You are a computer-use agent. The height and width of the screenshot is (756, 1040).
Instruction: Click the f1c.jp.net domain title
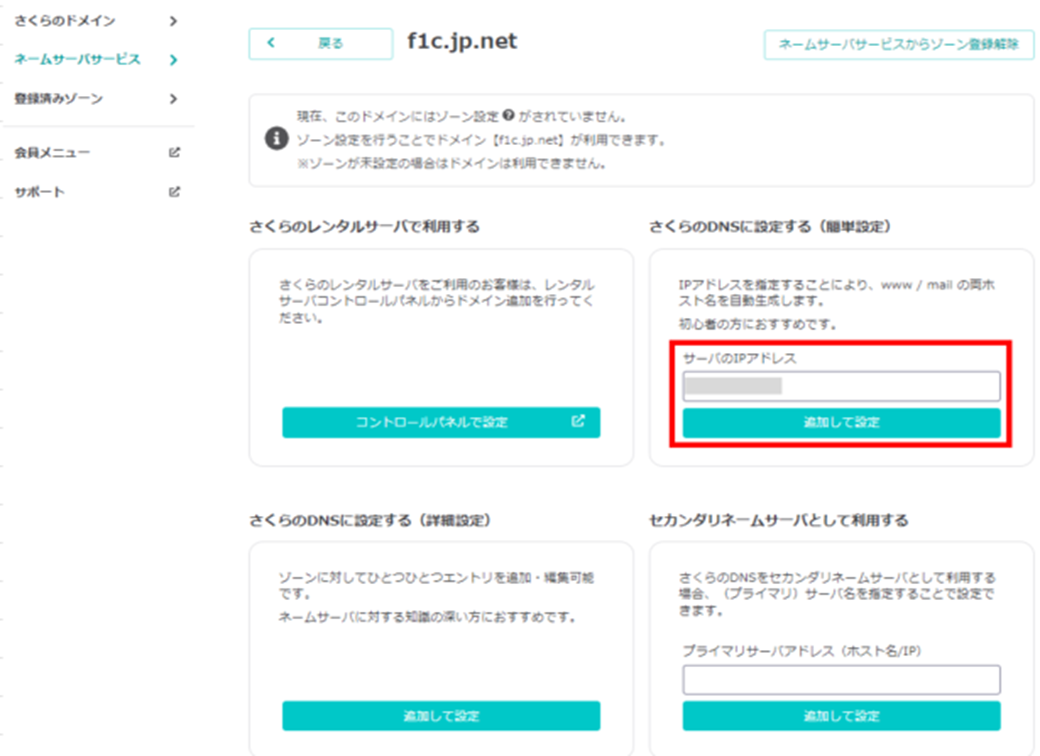[x=462, y=42]
